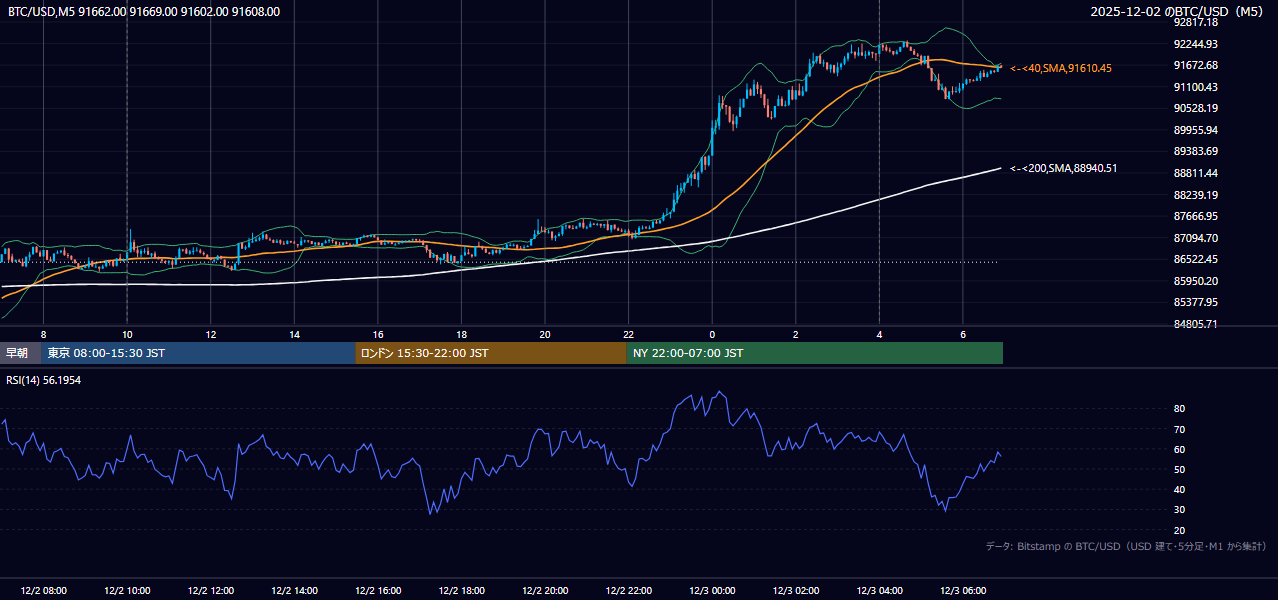Click the bottom time label 12/3 00:00
This screenshot has height=600, width=1278.
[x=712, y=591]
